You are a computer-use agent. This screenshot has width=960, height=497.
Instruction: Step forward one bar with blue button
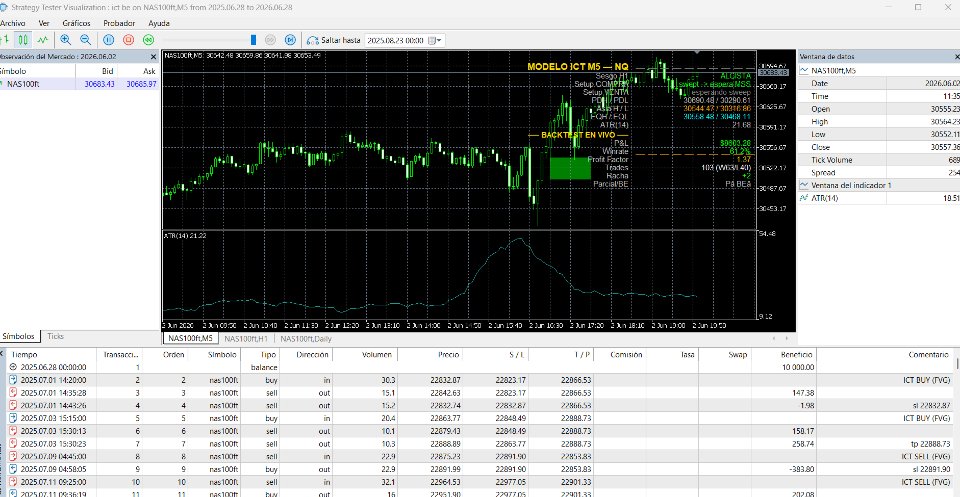point(290,40)
